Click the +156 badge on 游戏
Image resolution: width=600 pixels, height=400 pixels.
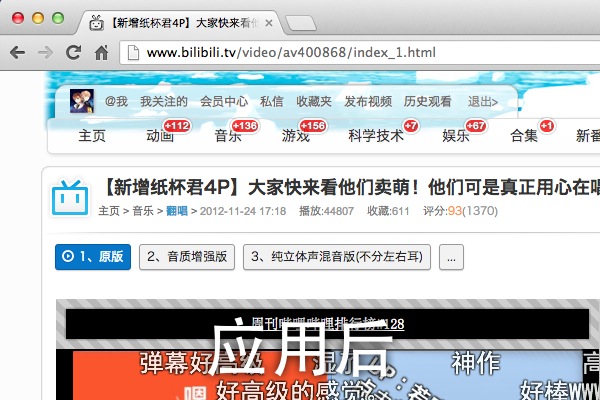point(313,126)
